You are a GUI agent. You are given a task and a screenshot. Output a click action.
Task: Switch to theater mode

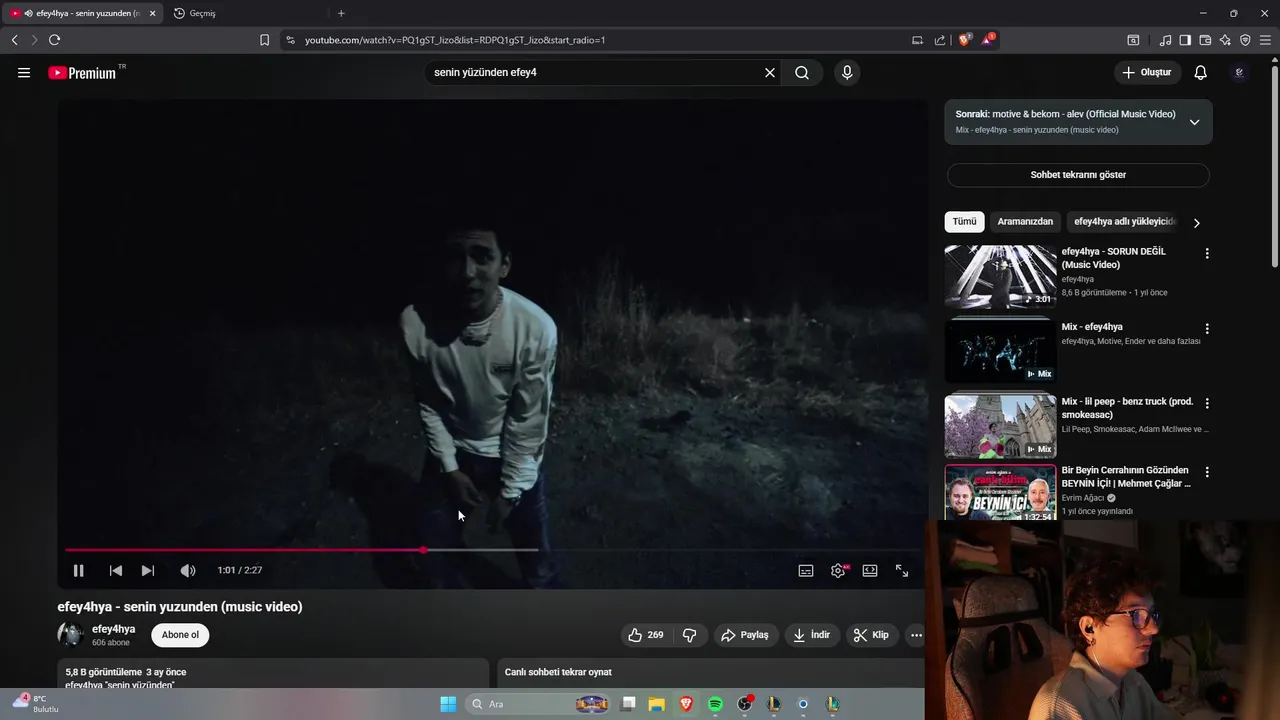870,571
